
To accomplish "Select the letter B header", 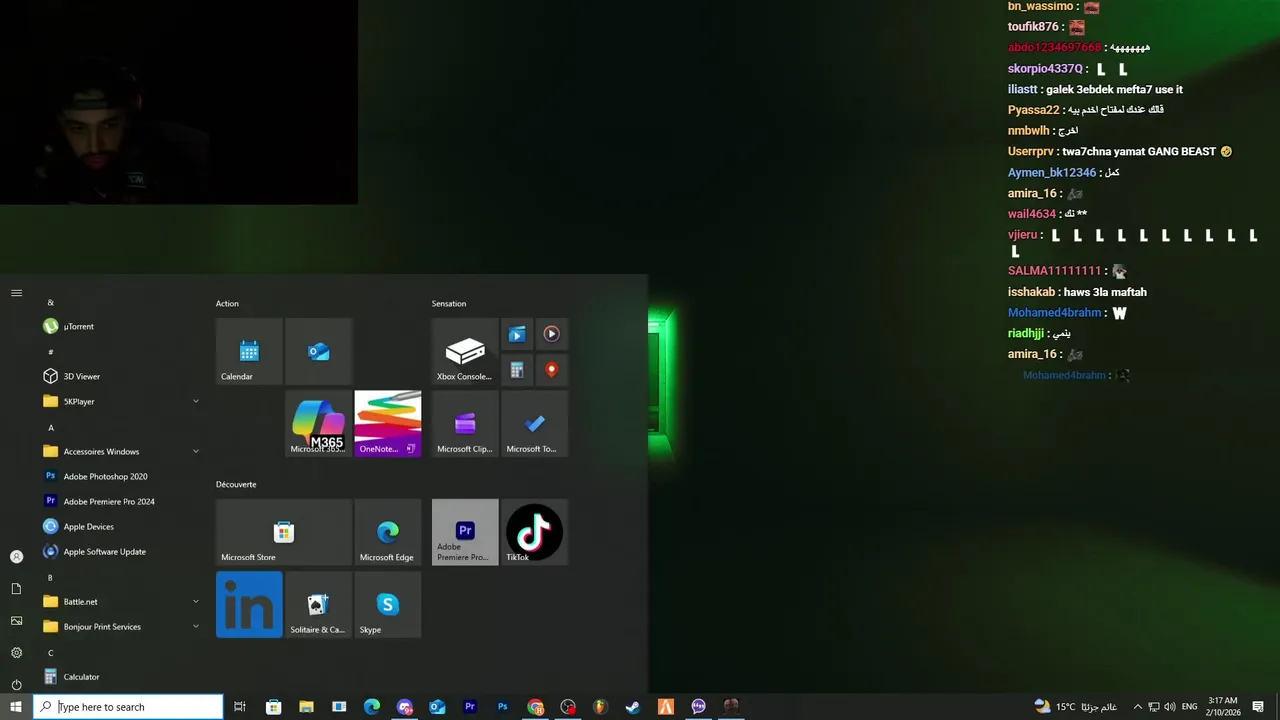I will click(50, 577).
